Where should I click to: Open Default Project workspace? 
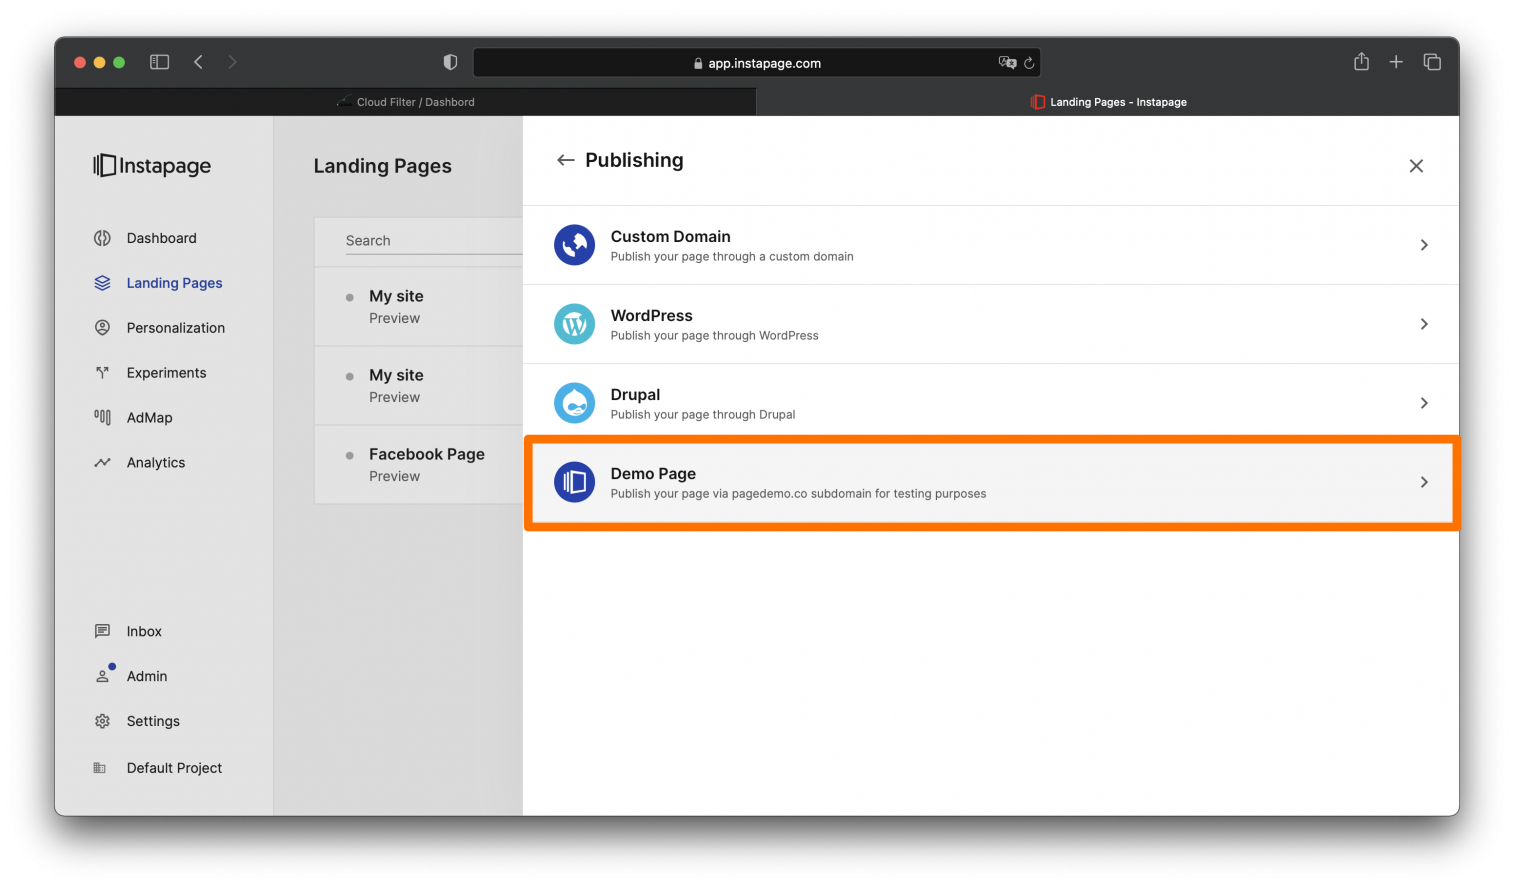[x=174, y=768]
